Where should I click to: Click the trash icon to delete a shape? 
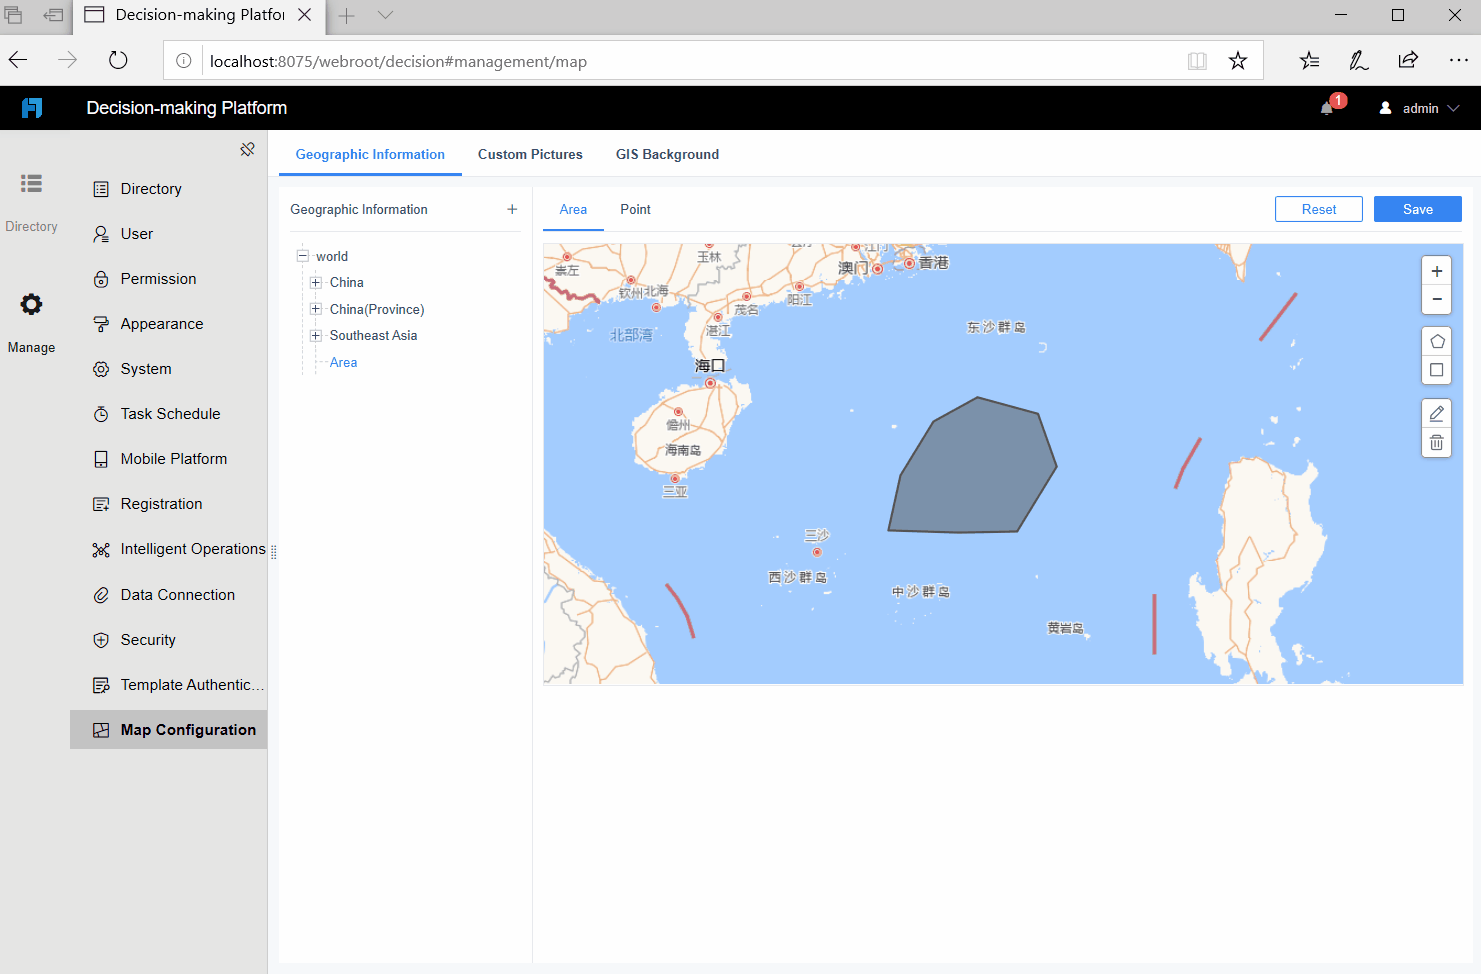1436,441
